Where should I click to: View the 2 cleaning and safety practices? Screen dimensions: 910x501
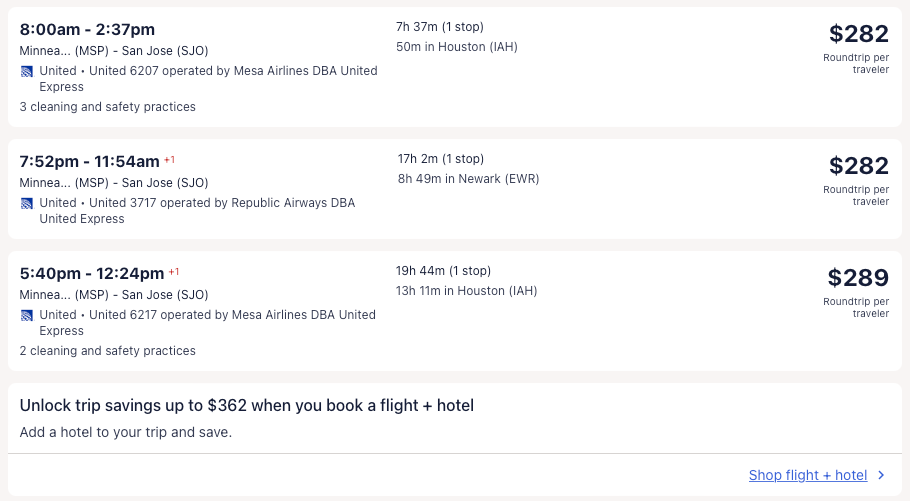107,351
